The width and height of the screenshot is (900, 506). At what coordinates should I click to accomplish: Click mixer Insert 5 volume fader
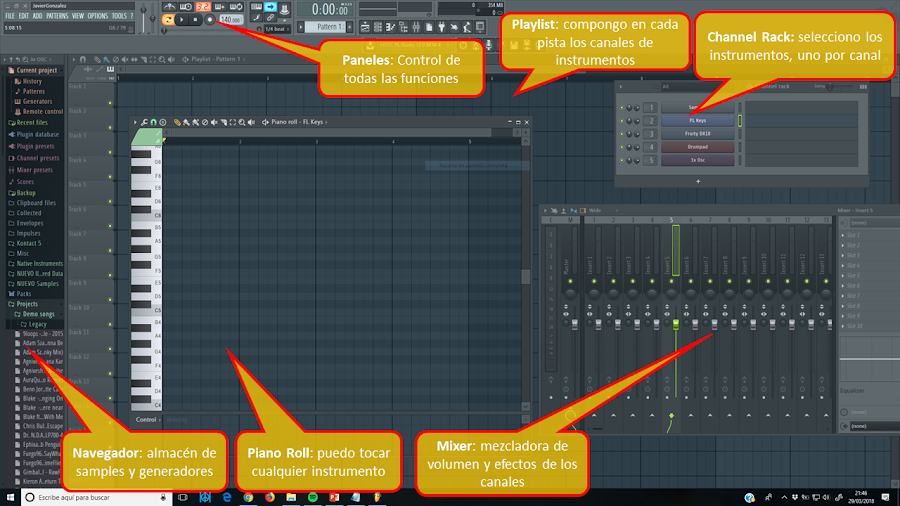(x=676, y=324)
